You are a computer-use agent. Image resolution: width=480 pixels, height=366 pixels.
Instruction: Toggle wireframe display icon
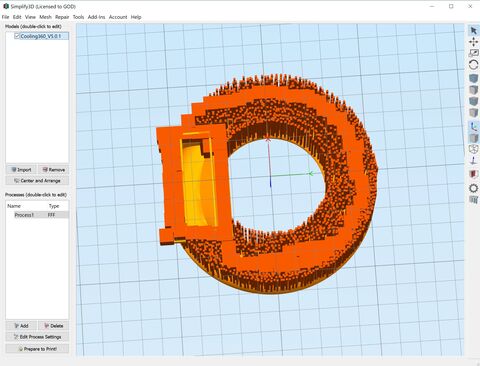coord(473,149)
